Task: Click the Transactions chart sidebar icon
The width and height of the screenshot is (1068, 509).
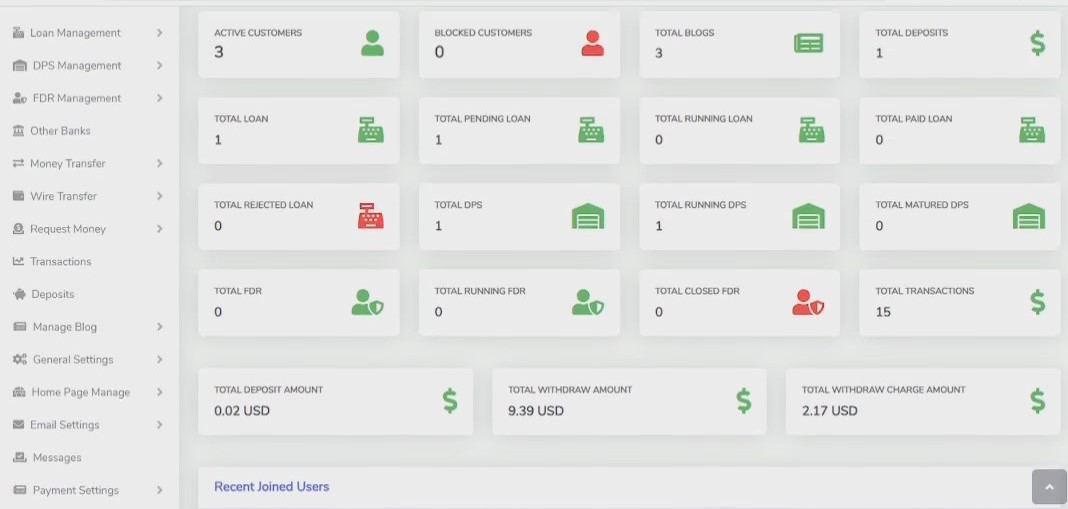Action: click(x=18, y=261)
